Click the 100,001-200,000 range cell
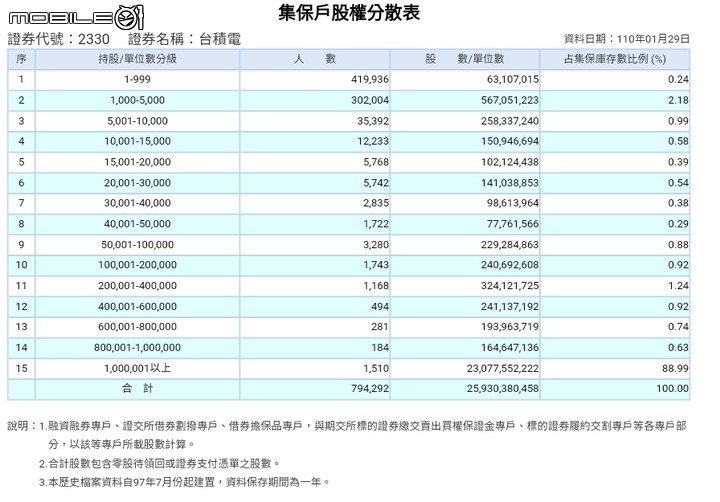Viewport: 720px width, 502px height. (x=137, y=265)
